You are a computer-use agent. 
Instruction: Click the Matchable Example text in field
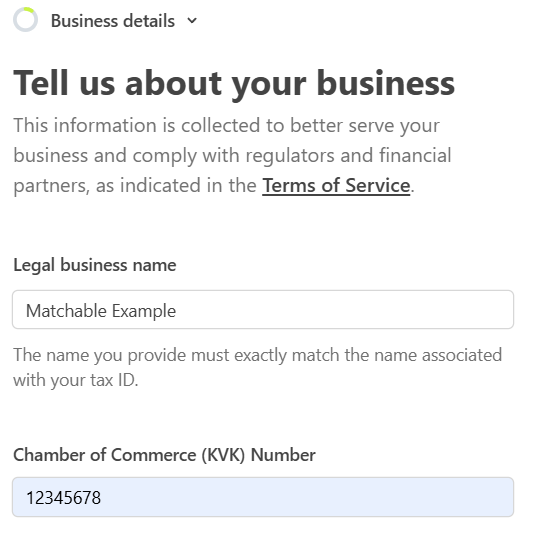101,311
